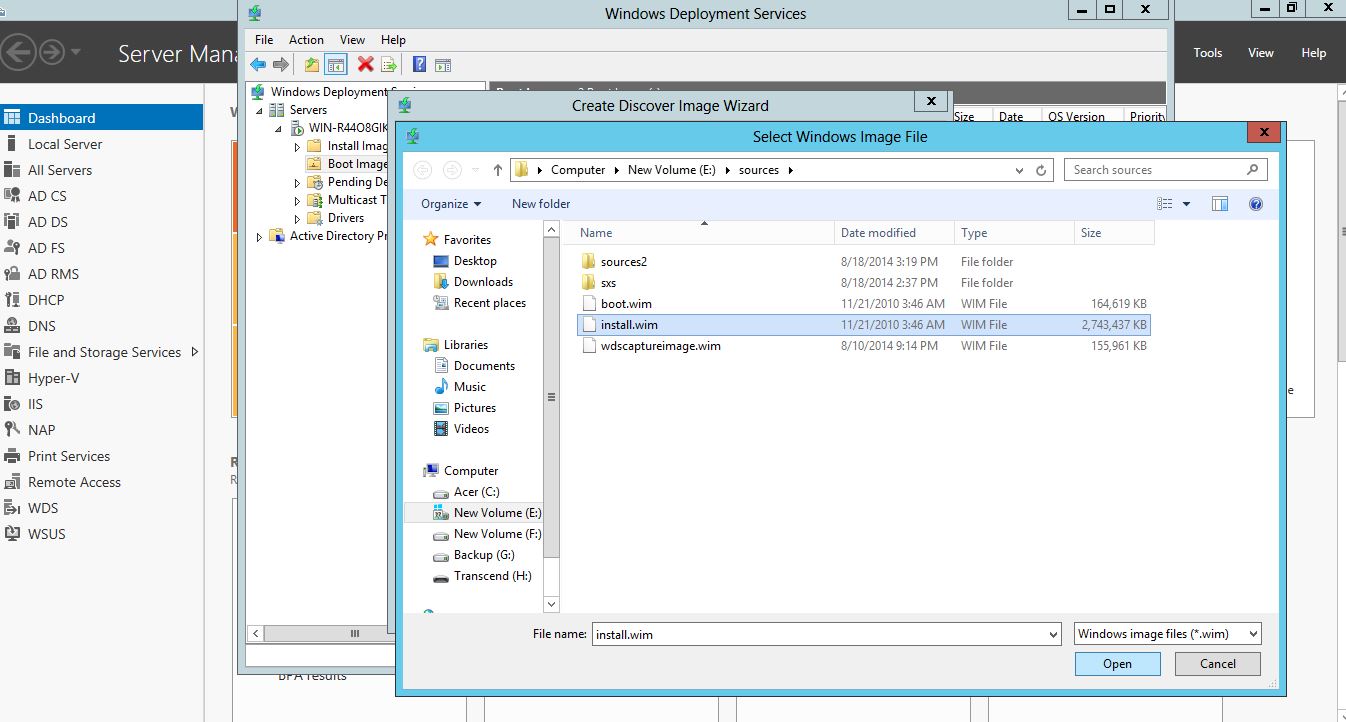Open Server Manager Tools menu
This screenshot has width=1346, height=722.
point(1208,53)
